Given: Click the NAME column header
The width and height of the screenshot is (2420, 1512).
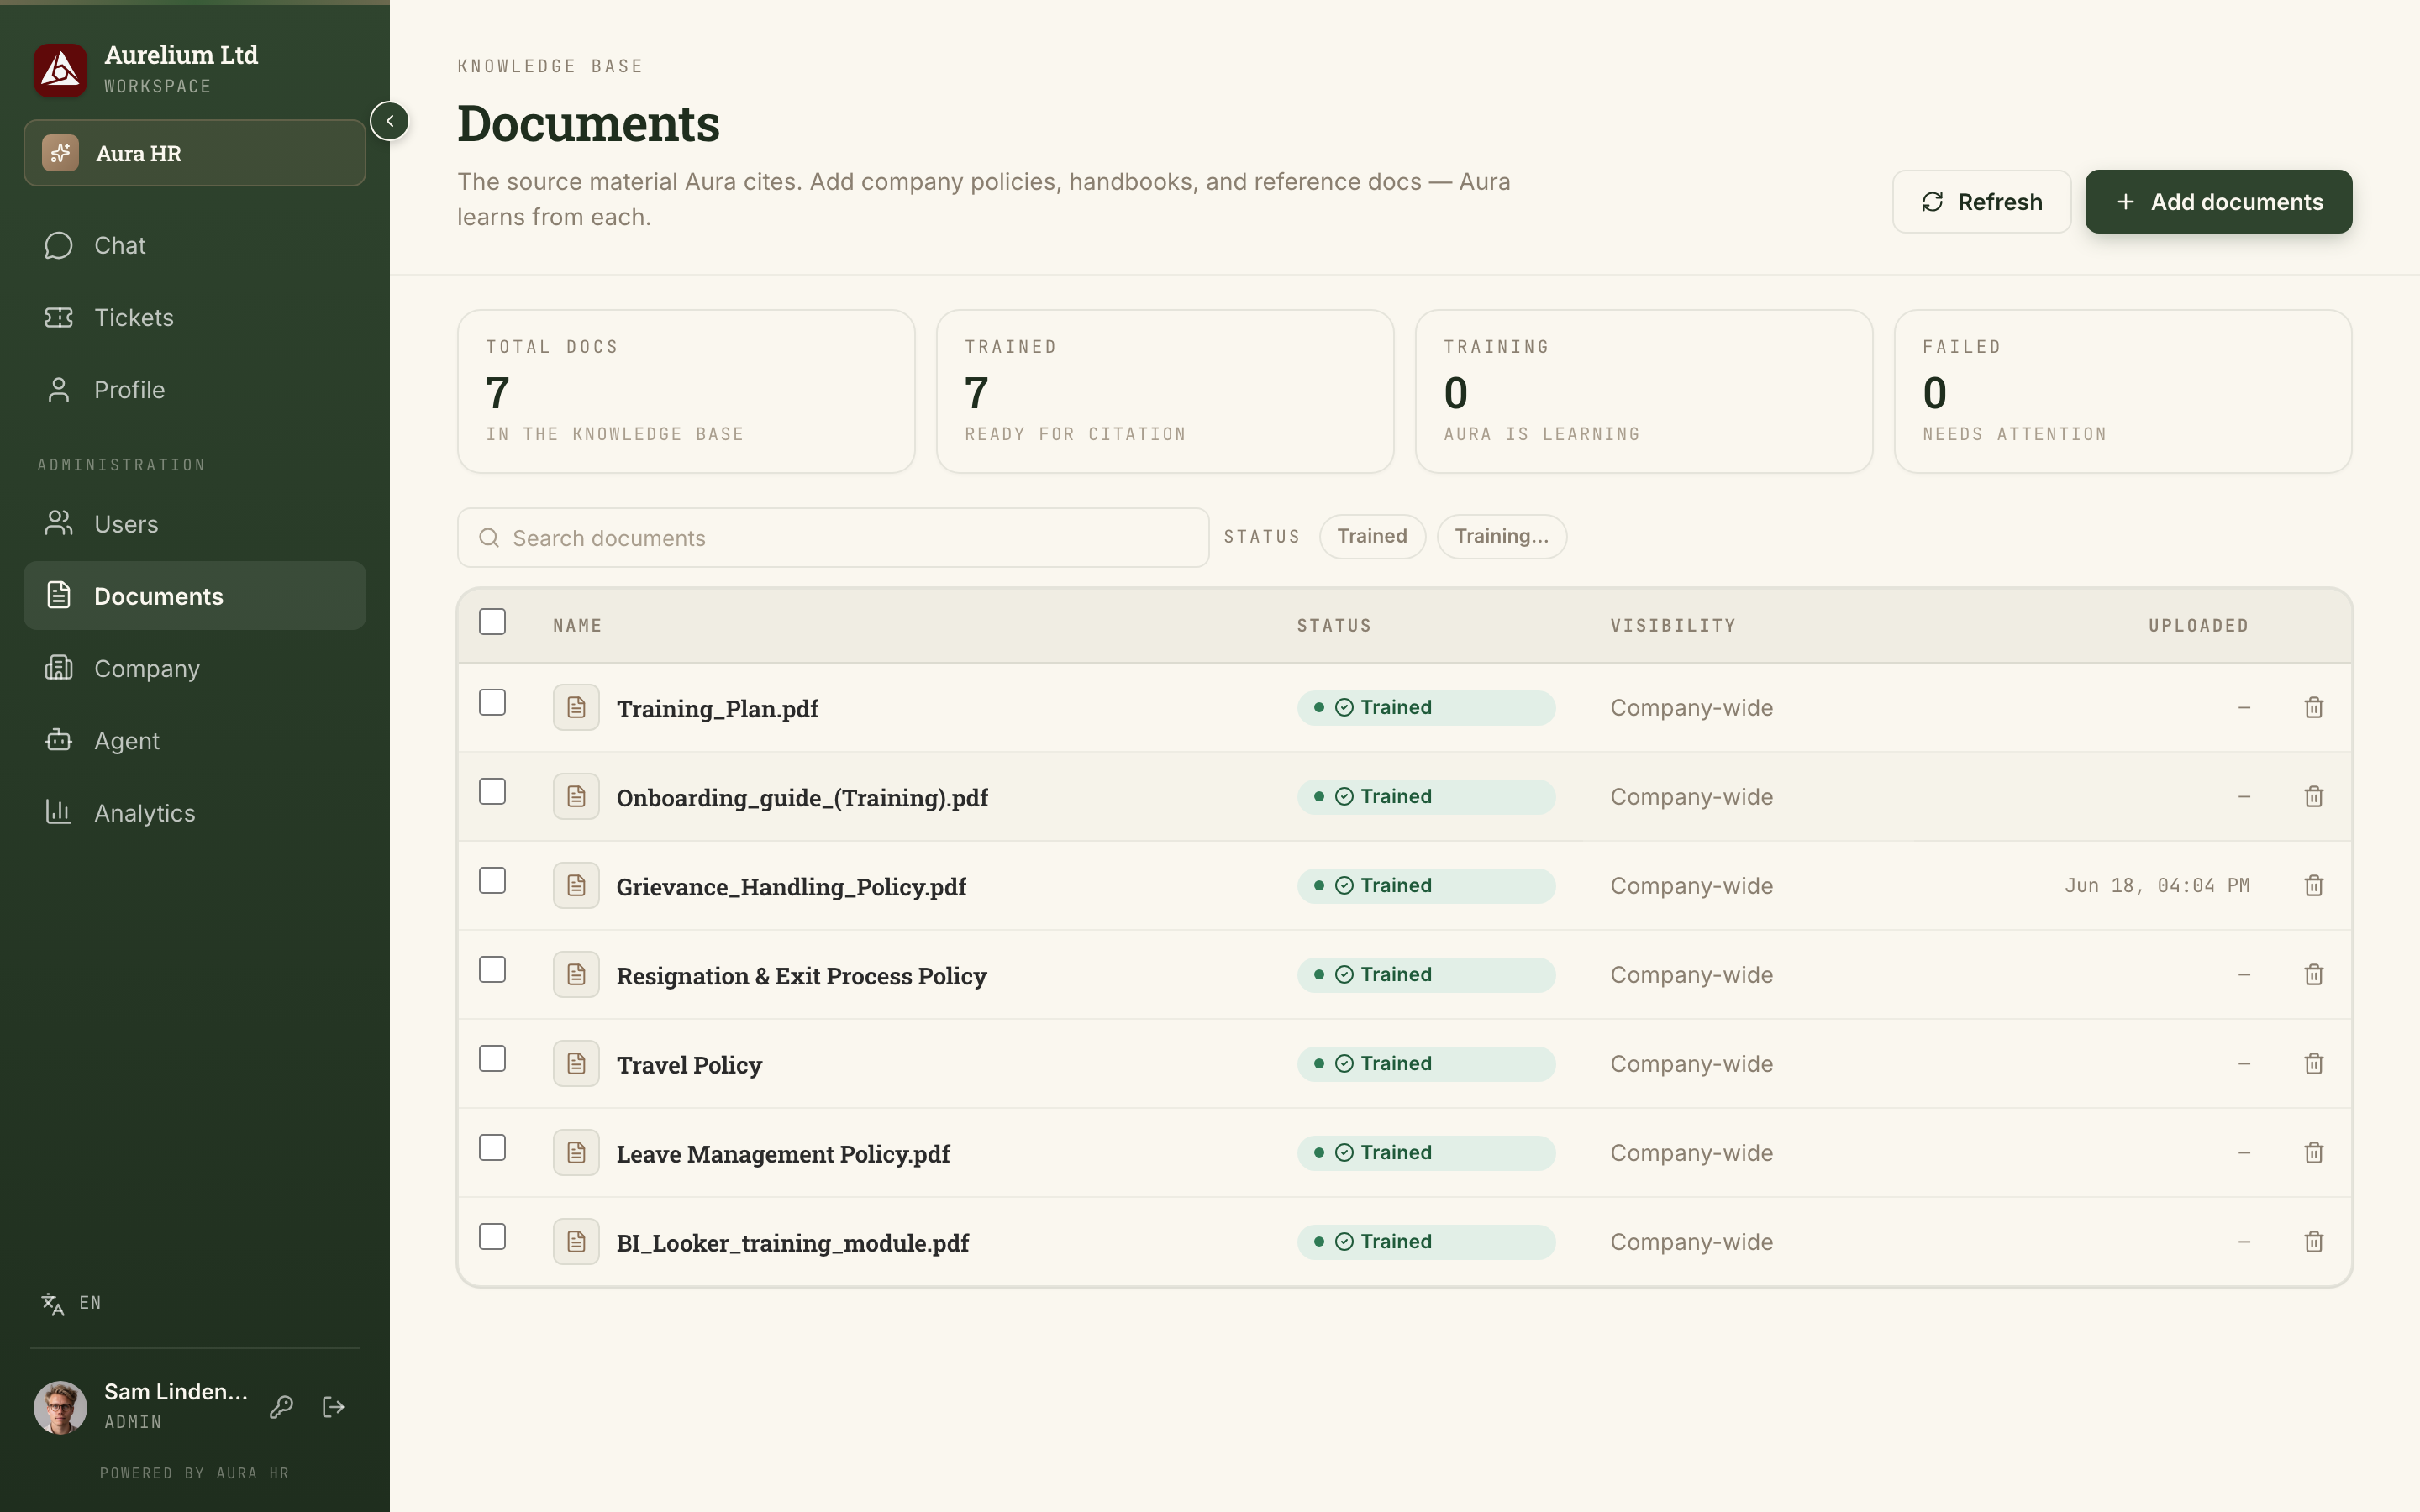Looking at the screenshot, I should click(x=577, y=626).
